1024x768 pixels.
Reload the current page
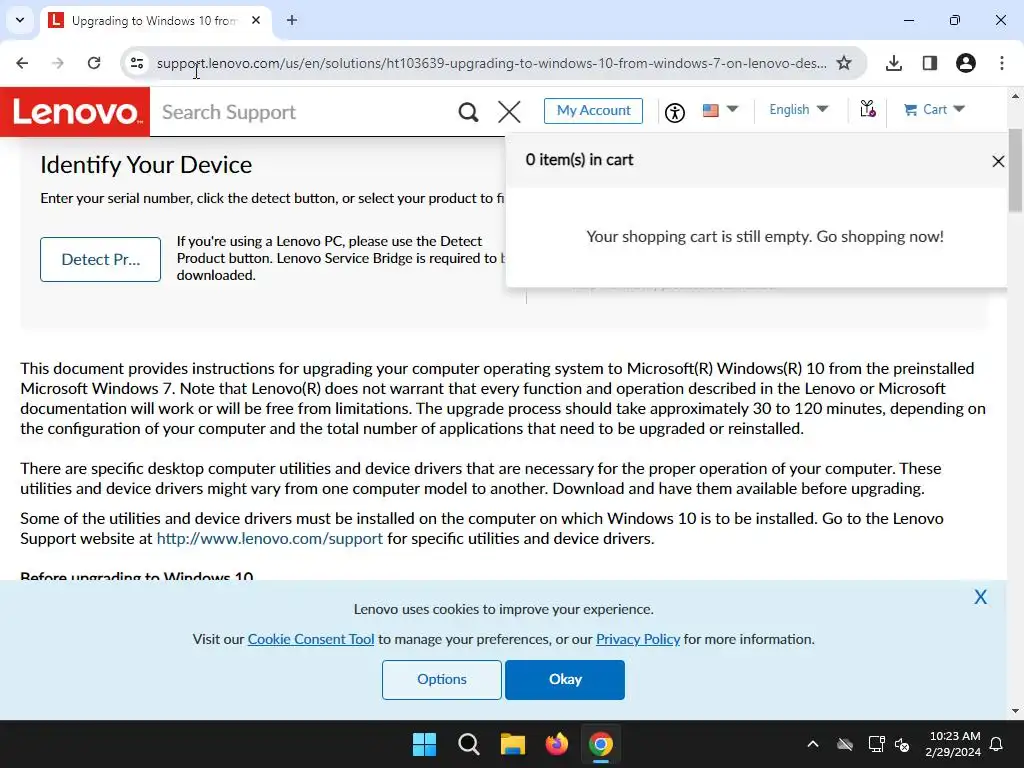point(94,63)
